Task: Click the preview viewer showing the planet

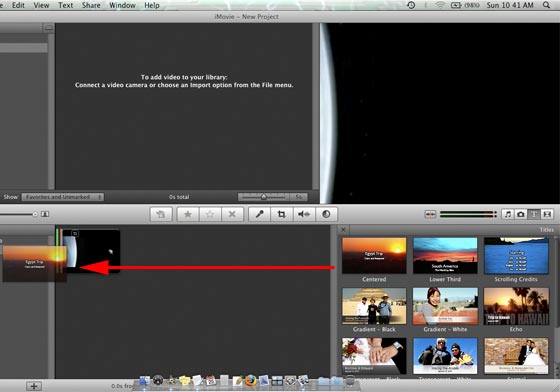Action: point(440,113)
